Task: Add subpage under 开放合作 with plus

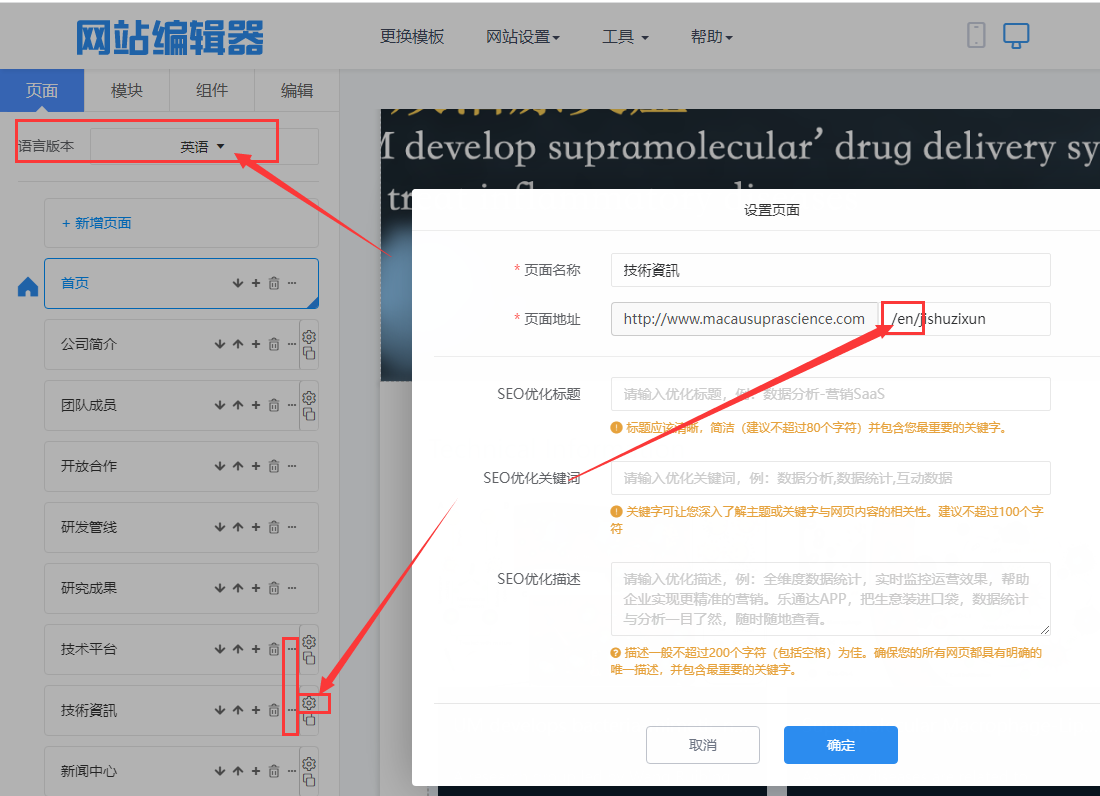Action: click(255, 466)
